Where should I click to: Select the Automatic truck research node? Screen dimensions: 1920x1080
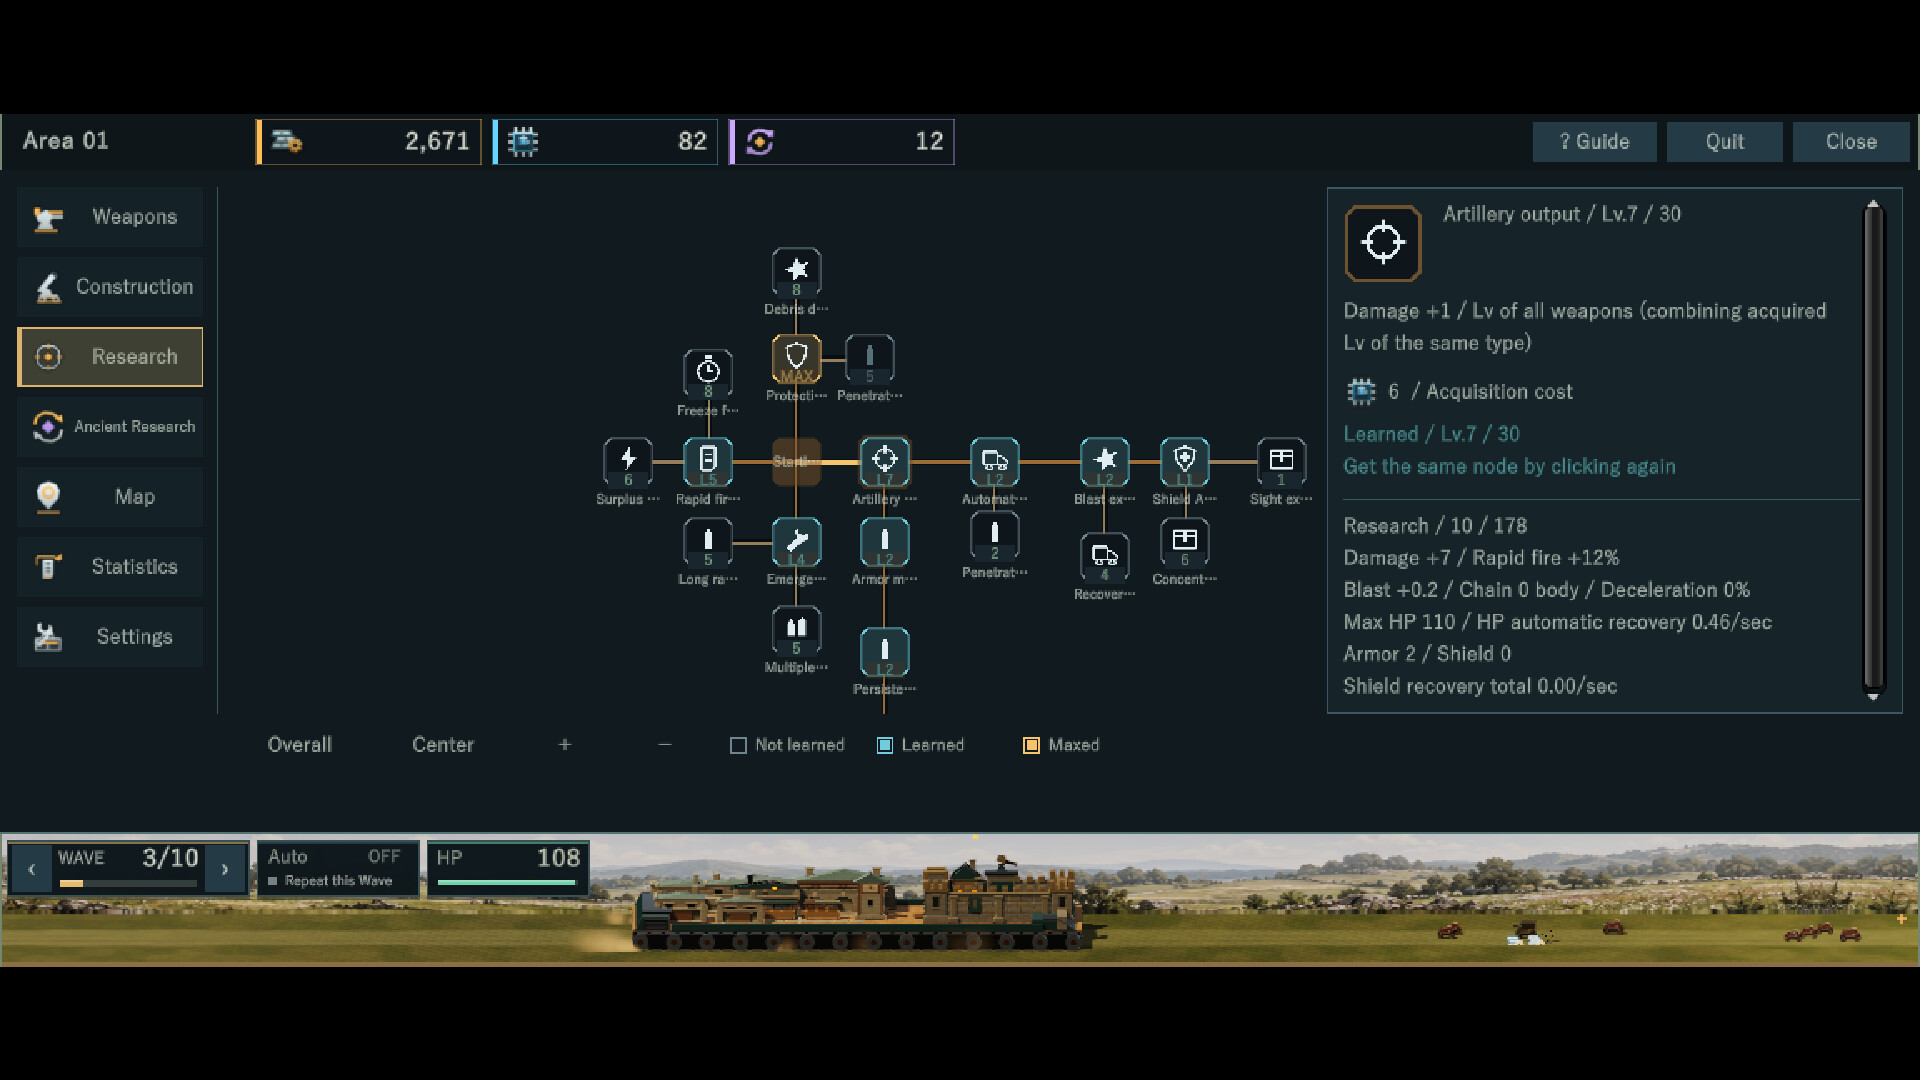[995, 462]
